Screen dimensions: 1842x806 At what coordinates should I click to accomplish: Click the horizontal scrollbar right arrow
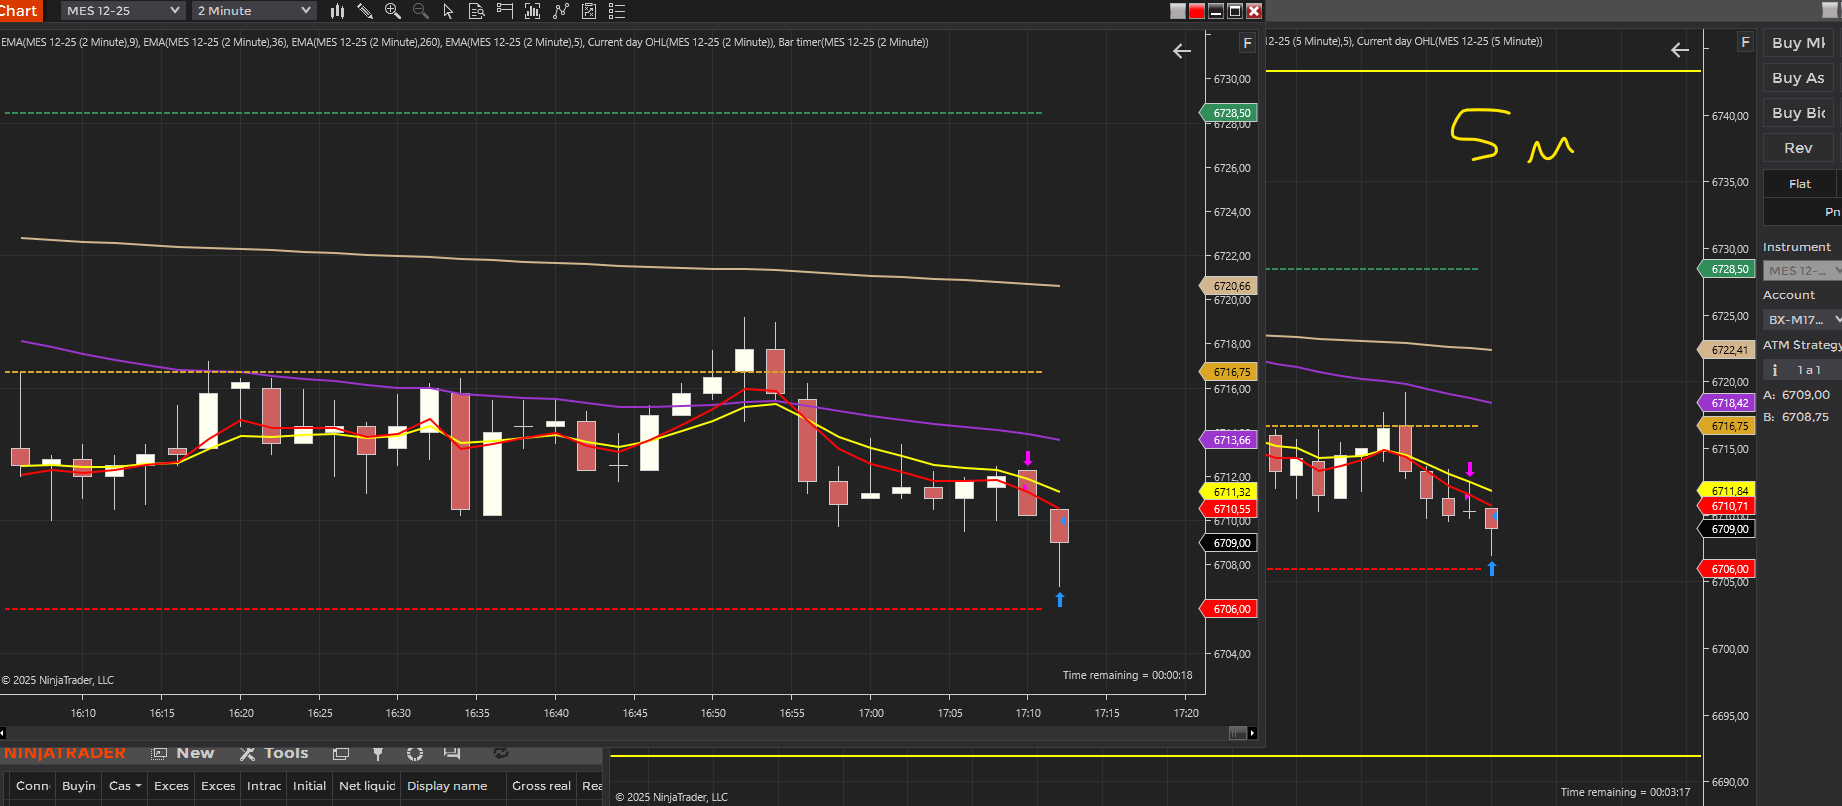tap(1252, 733)
